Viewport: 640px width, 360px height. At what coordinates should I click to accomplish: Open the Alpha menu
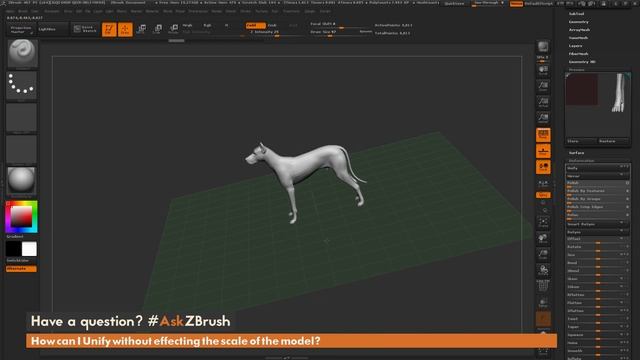click(10, 11)
